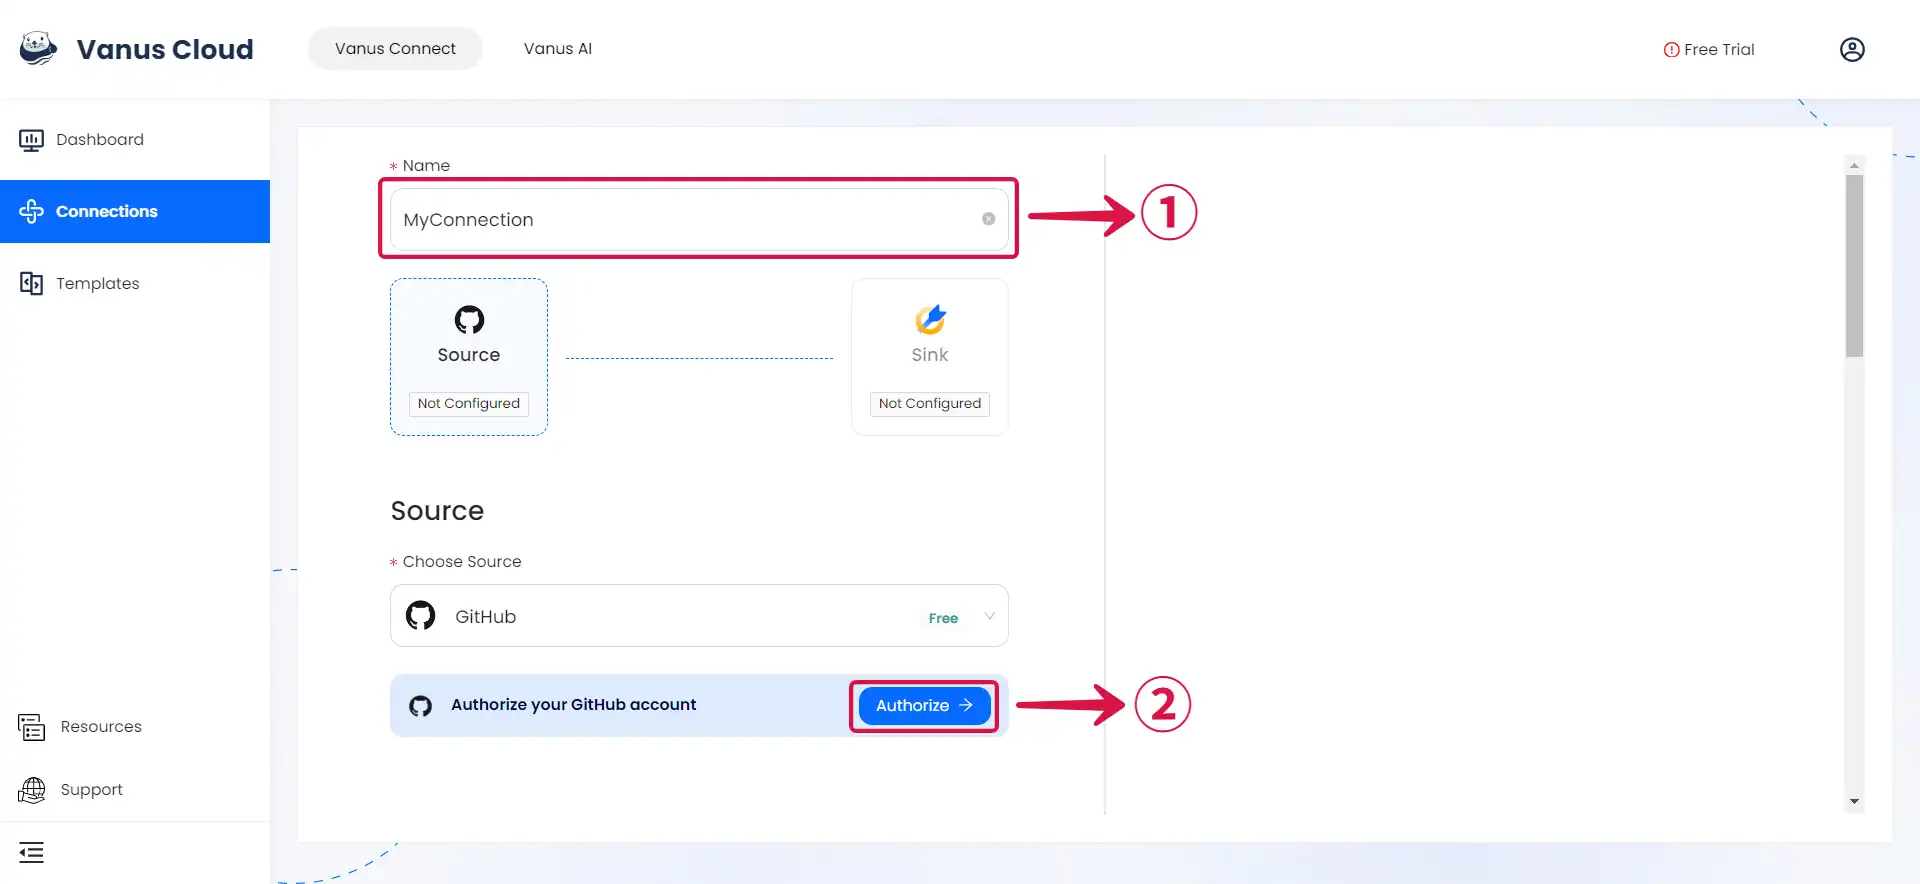This screenshot has width=1920, height=884.
Task: Clear the Name field with the x icon
Action: 988,219
